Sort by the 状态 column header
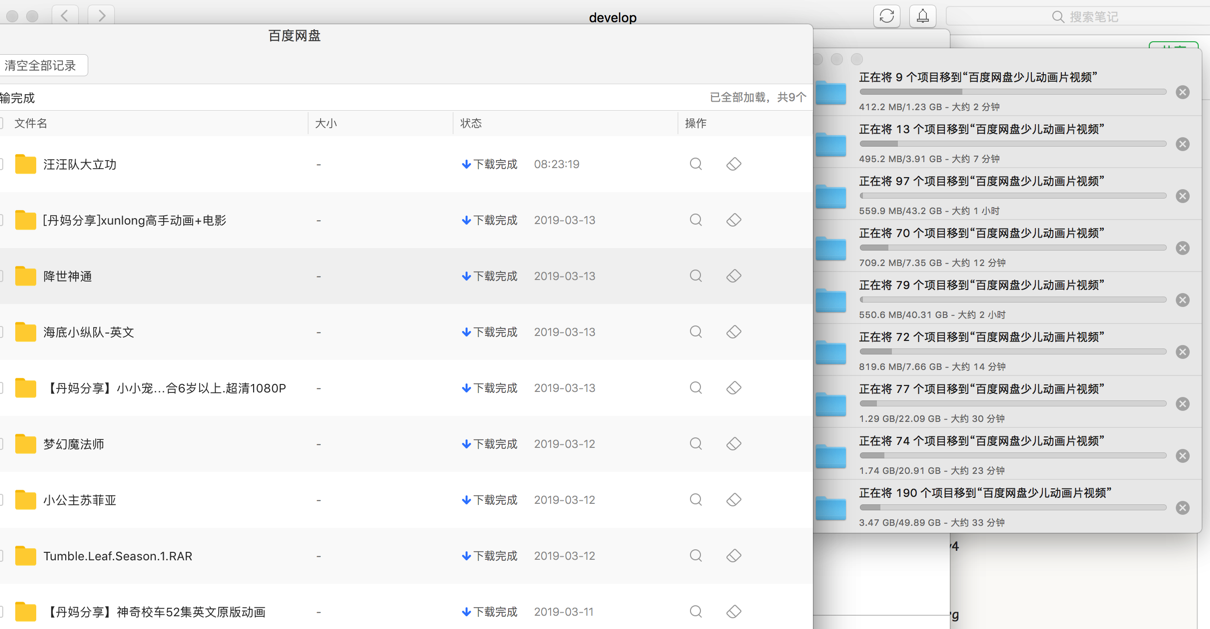 click(471, 123)
